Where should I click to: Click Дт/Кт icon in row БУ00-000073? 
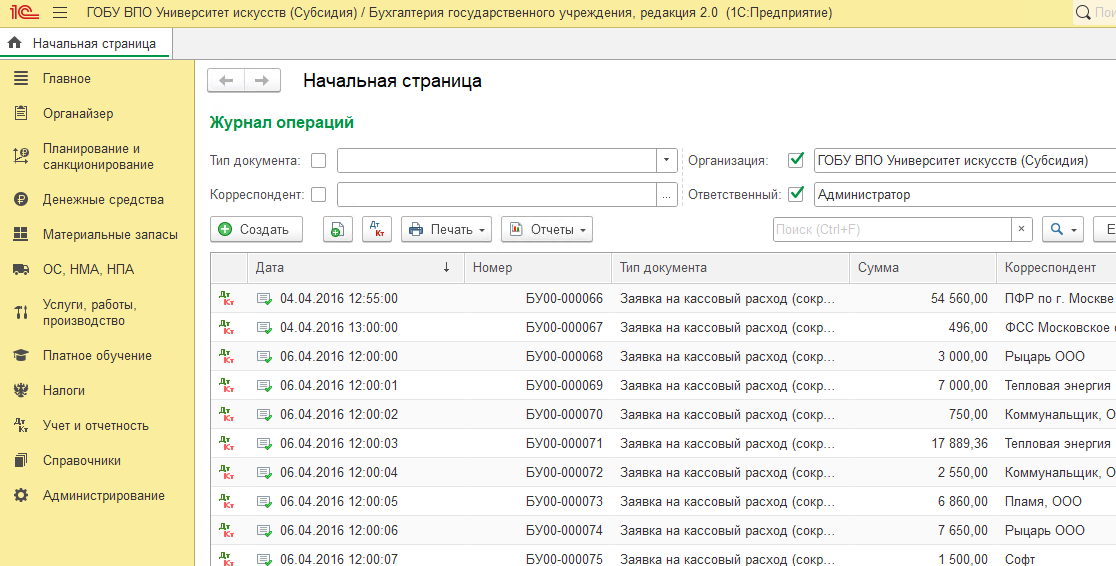tap(226, 501)
